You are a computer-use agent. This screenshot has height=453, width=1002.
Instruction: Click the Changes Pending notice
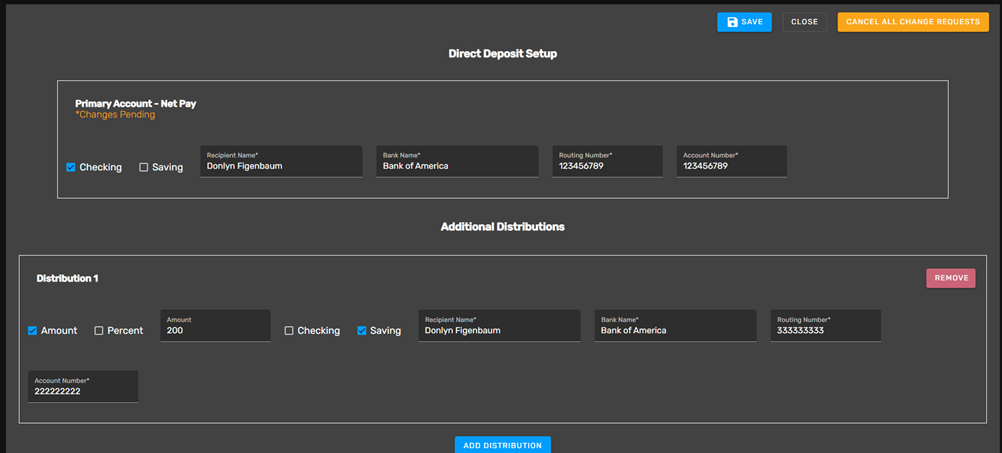115,115
